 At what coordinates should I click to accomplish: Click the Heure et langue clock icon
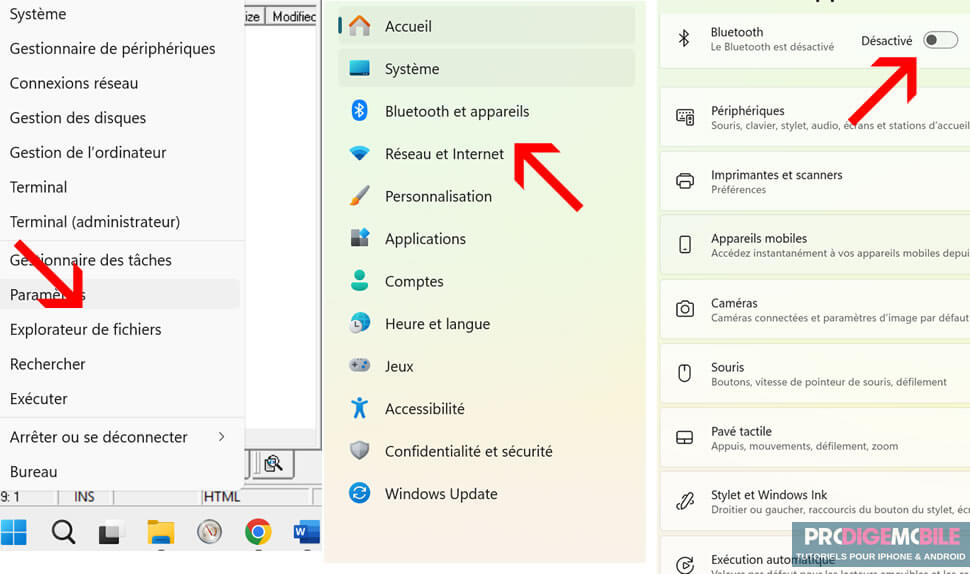(x=359, y=323)
